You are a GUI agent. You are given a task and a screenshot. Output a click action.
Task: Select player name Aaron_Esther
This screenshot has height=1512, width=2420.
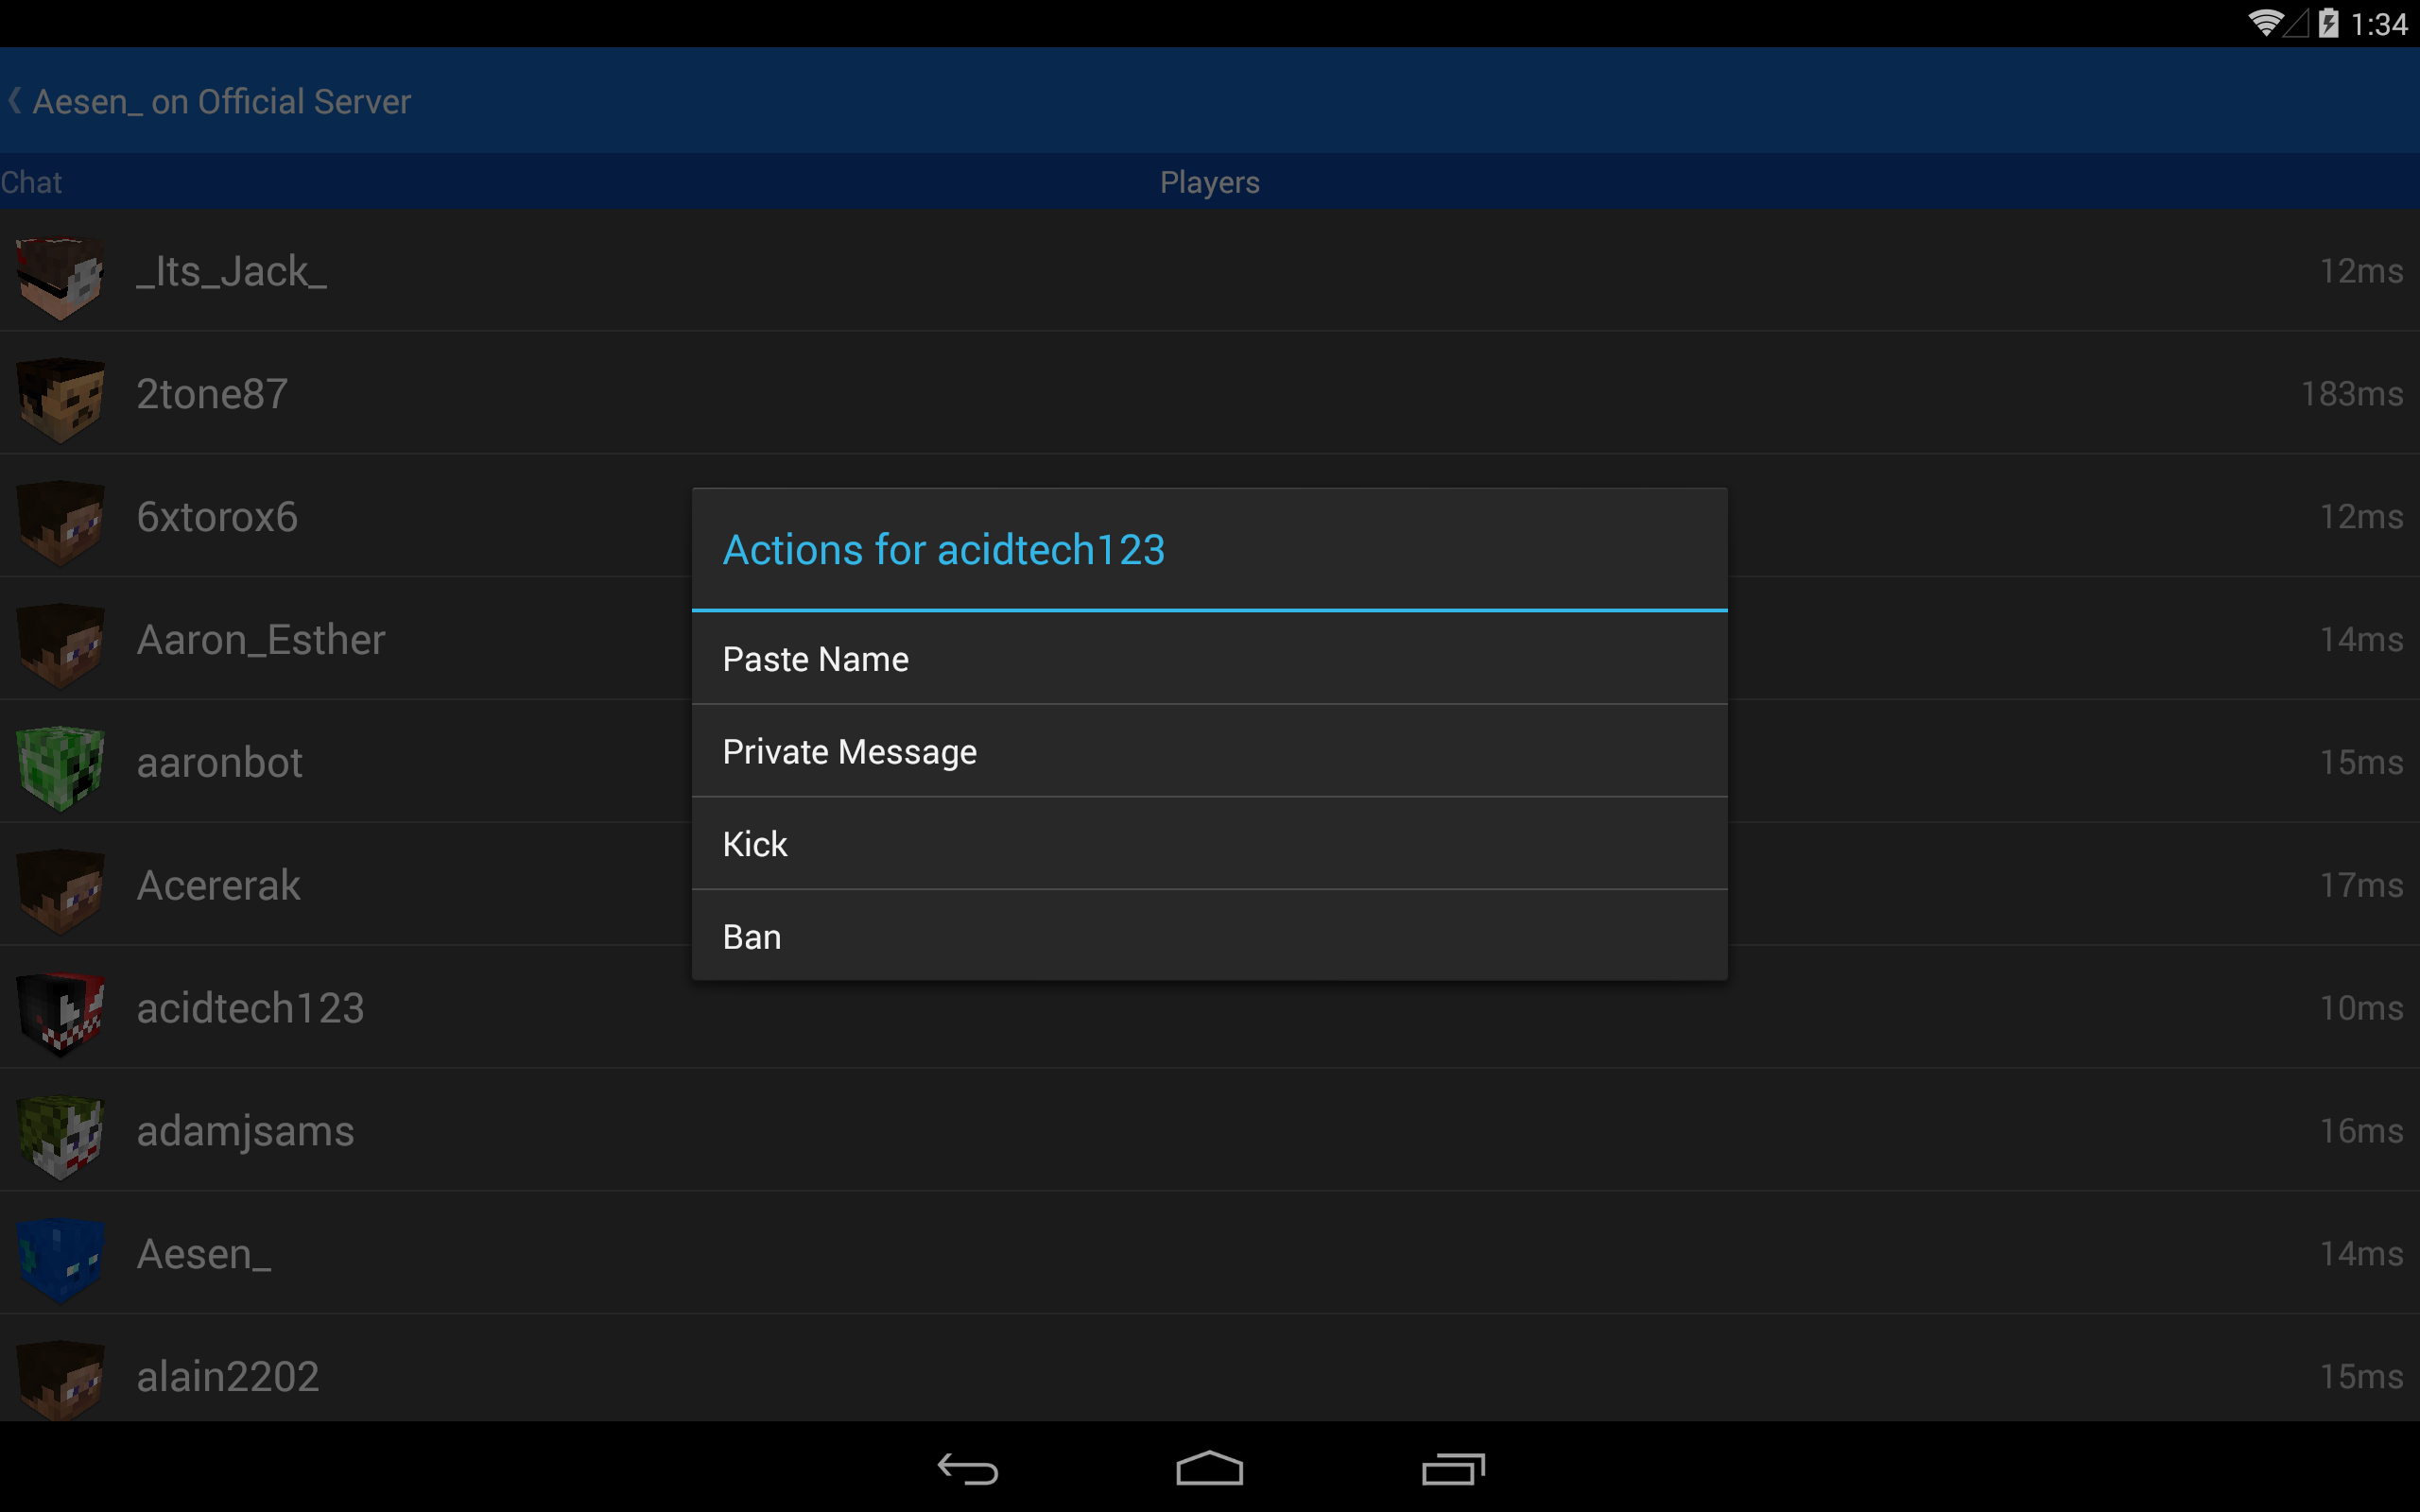pyautogui.click(x=260, y=640)
